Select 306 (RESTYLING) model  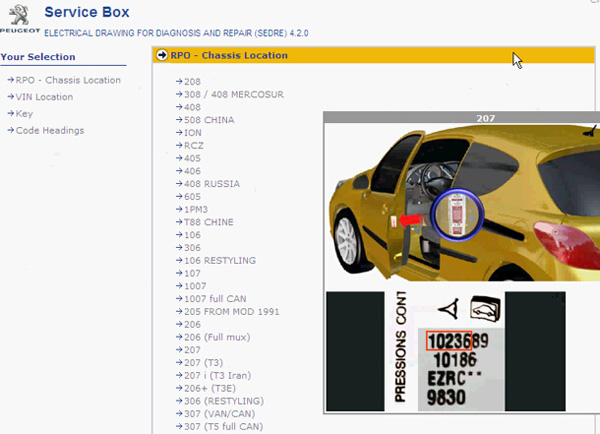(x=224, y=401)
